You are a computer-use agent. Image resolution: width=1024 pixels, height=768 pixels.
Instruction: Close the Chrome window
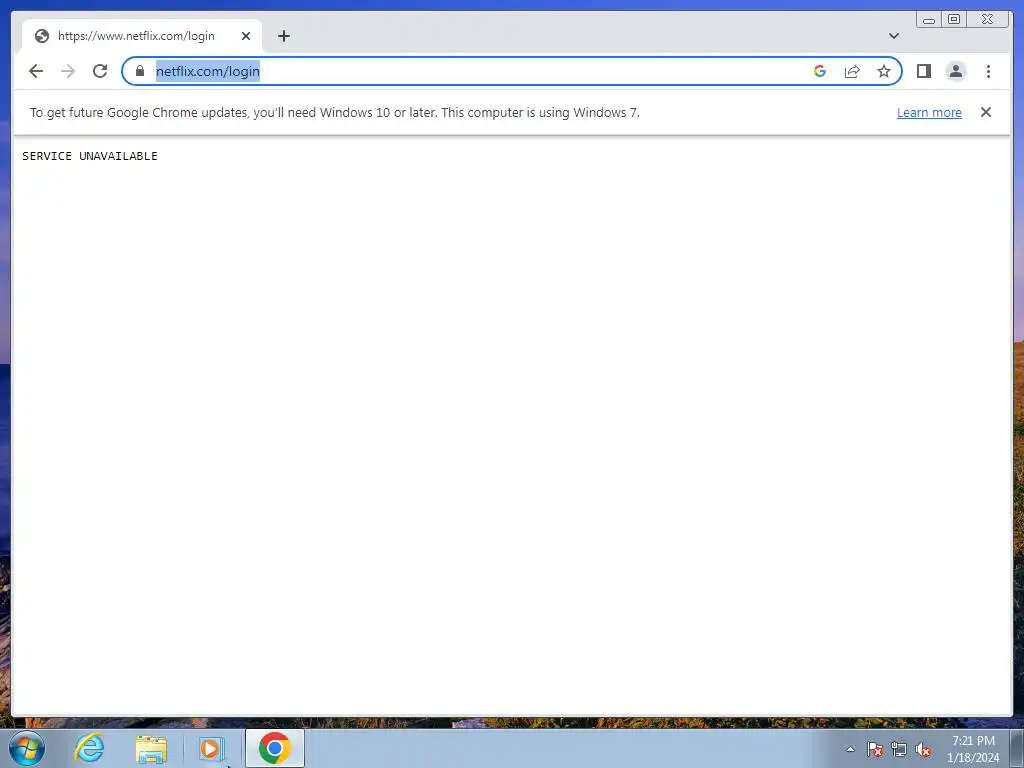[x=987, y=20]
